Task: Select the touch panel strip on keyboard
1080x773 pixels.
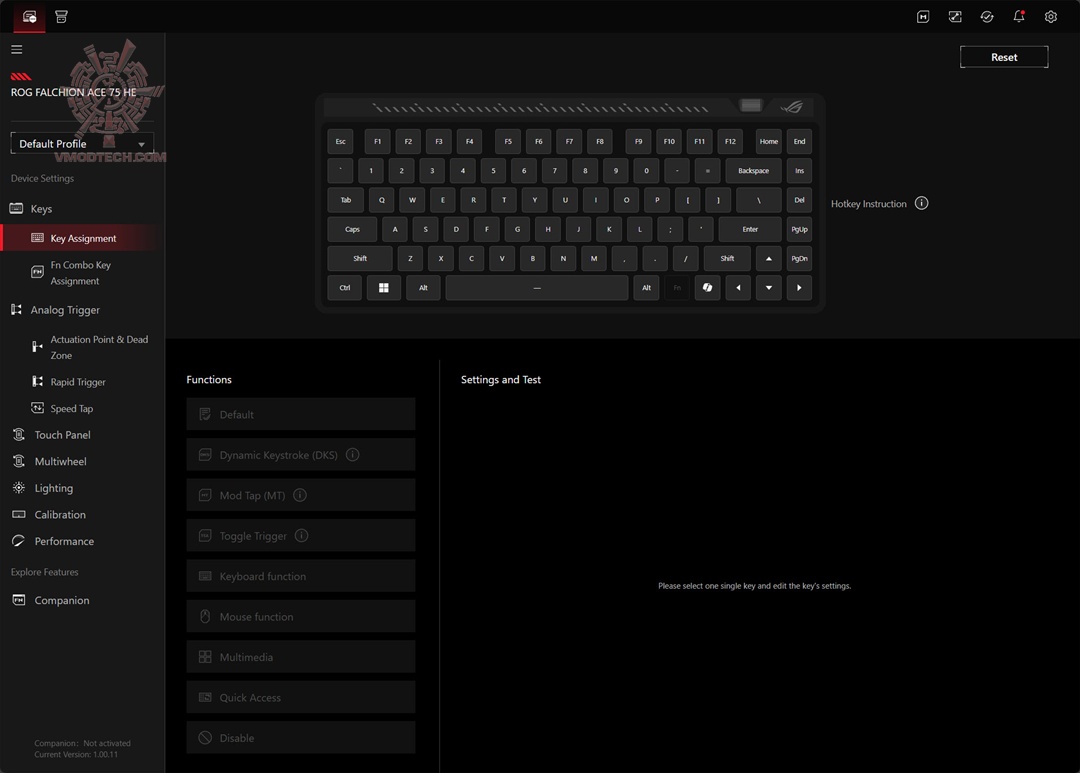Action: click(541, 107)
